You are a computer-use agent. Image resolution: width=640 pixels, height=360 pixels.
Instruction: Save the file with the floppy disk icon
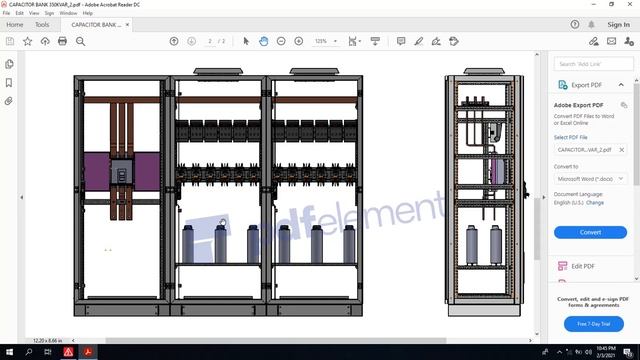[x=10, y=41]
